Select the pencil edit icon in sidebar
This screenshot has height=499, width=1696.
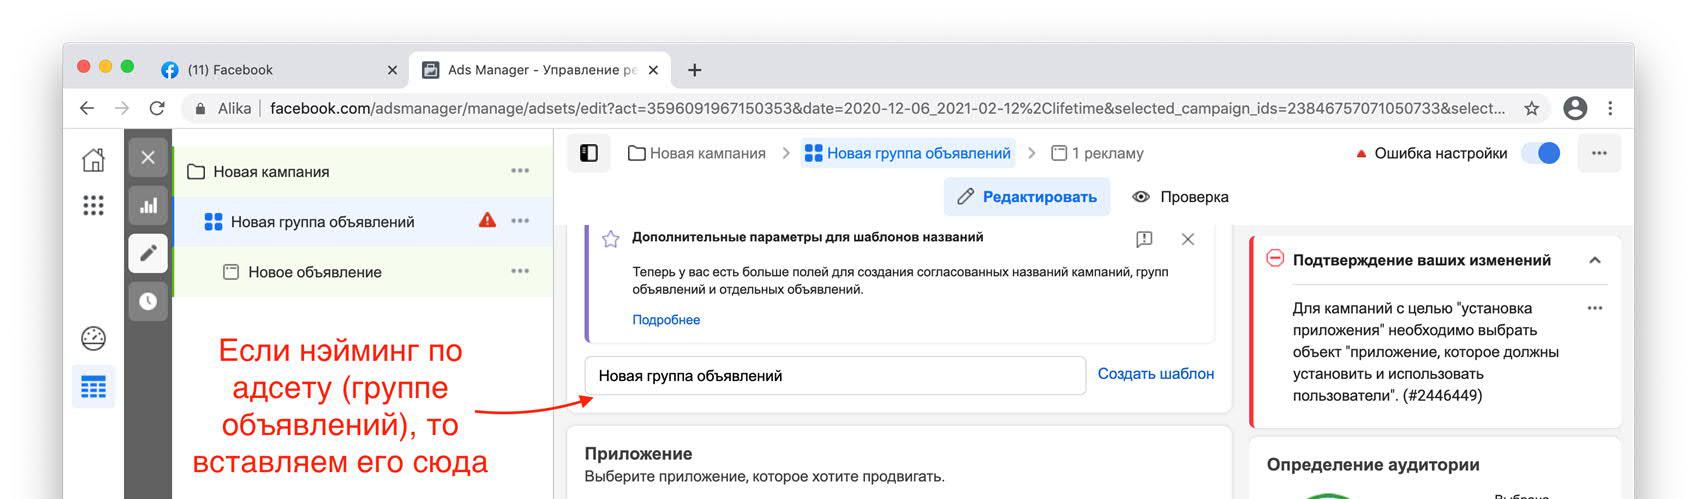click(x=148, y=253)
